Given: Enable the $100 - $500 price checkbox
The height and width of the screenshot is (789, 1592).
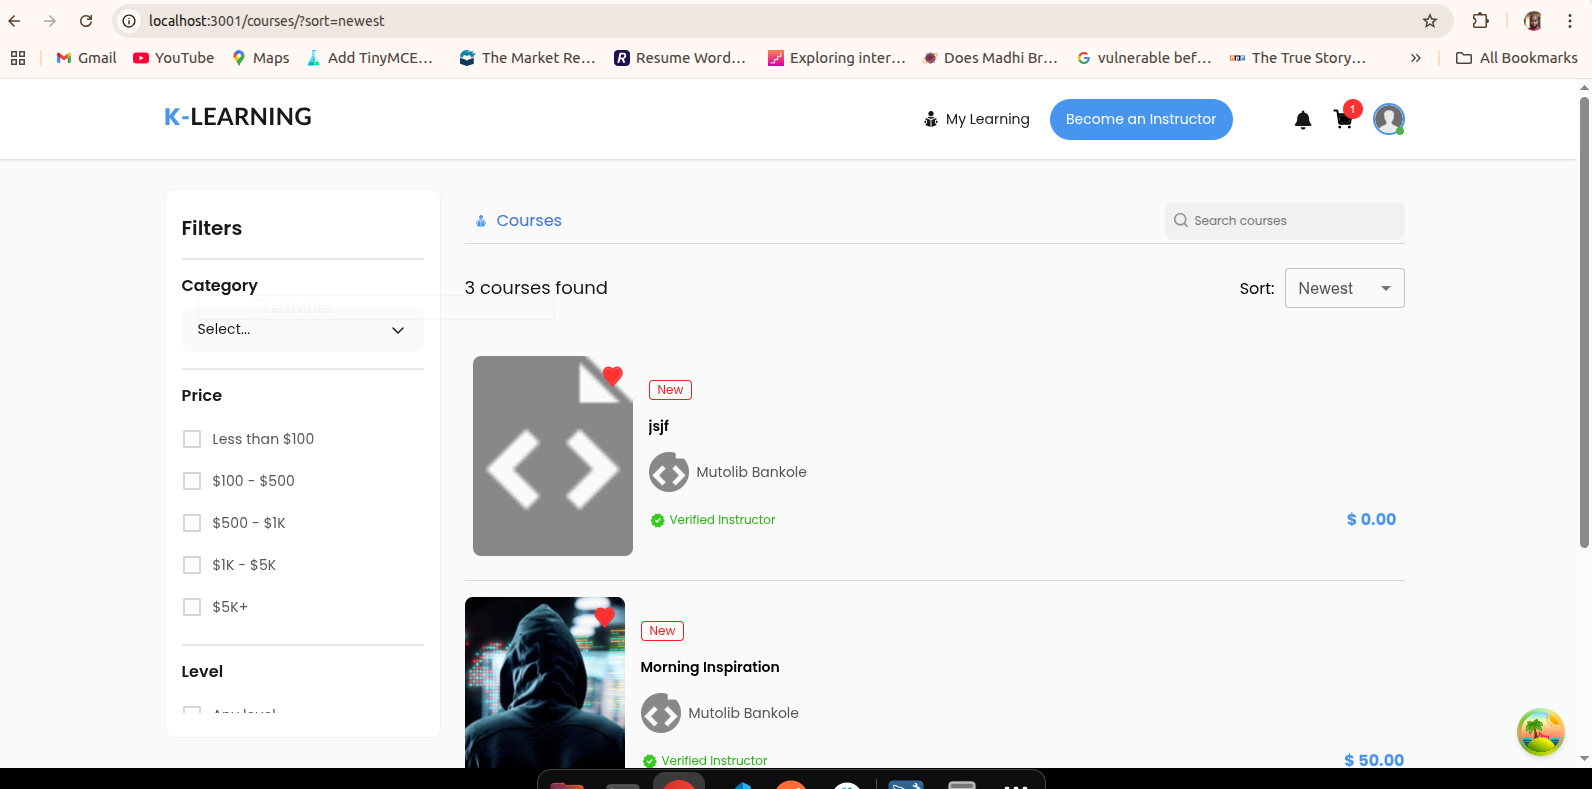Looking at the screenshot, I should [192, 481].
